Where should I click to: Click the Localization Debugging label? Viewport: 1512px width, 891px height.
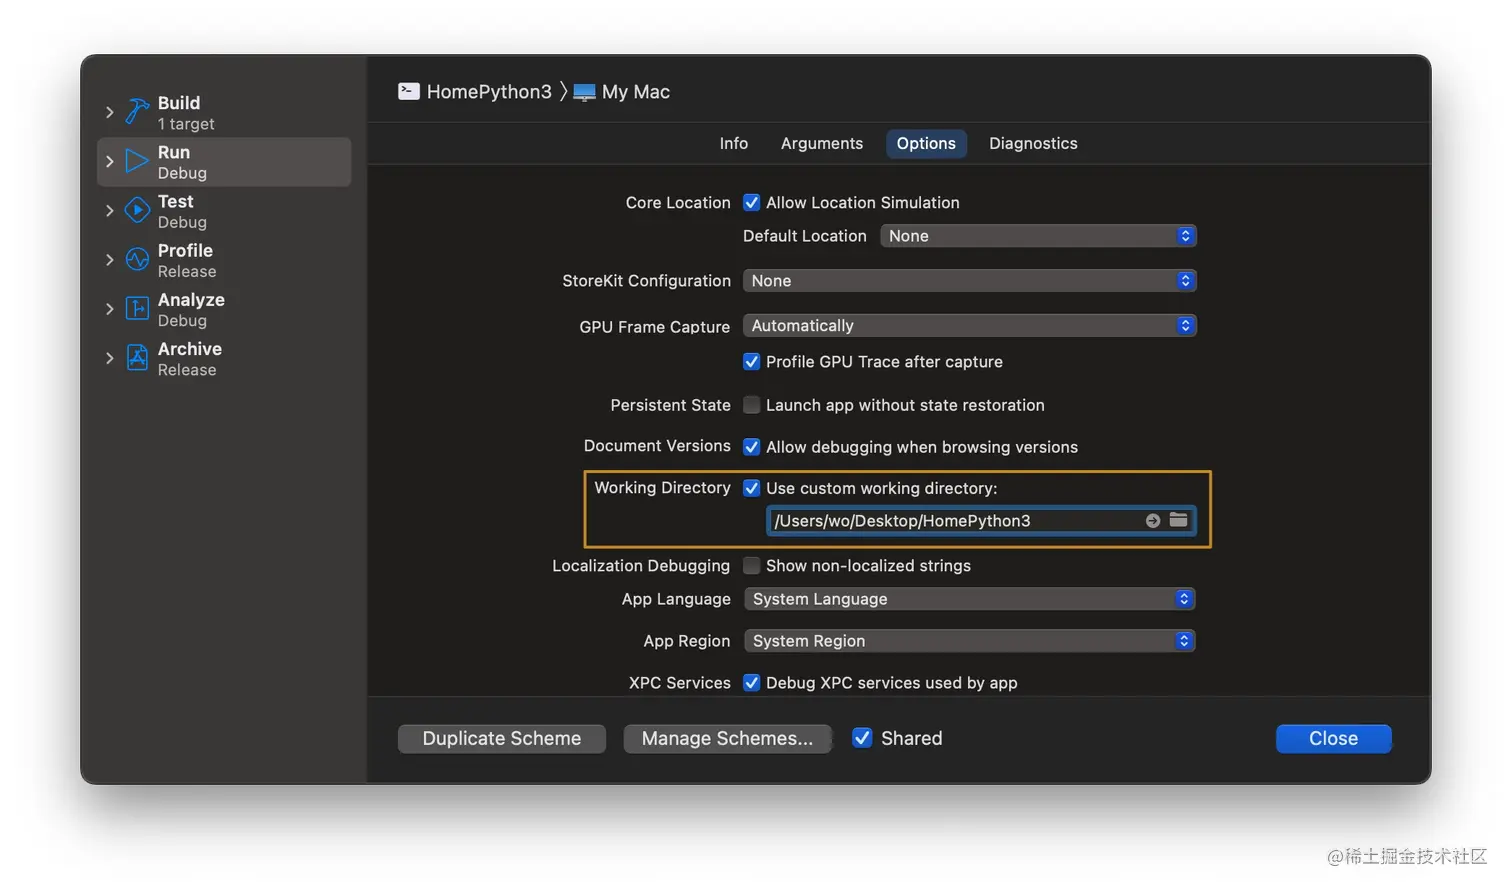641,565
